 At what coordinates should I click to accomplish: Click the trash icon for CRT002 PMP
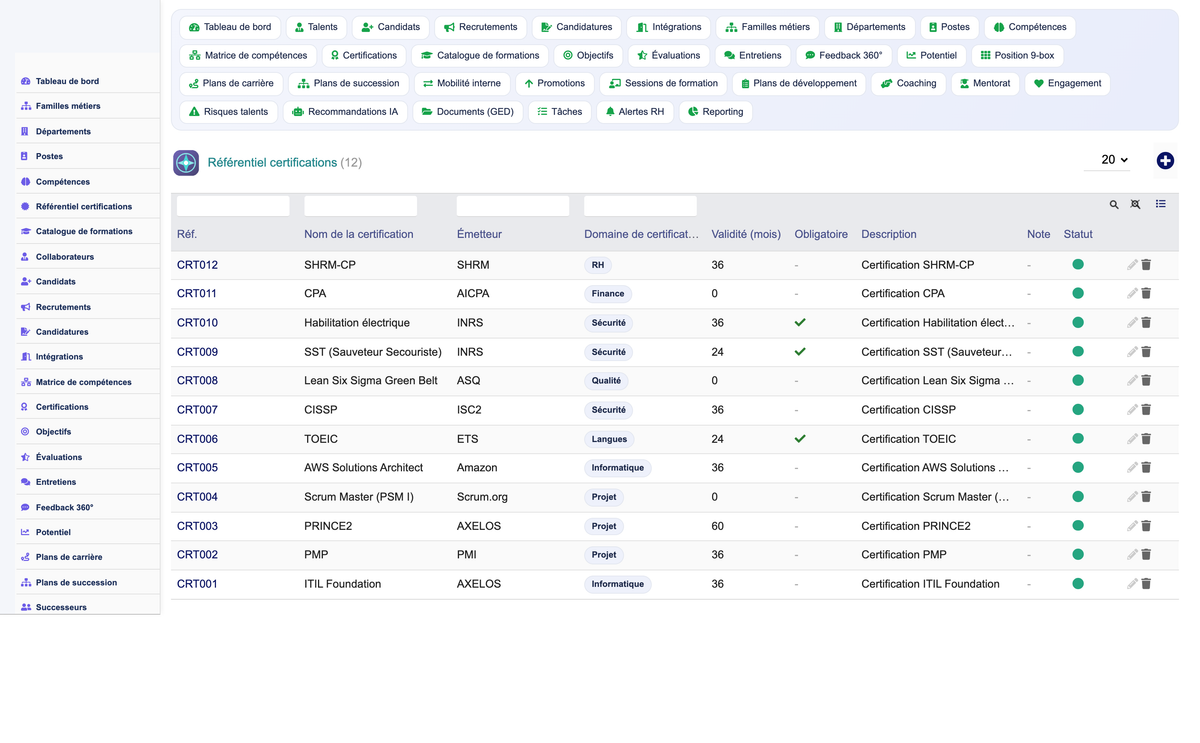click(x=1146, y=555)
